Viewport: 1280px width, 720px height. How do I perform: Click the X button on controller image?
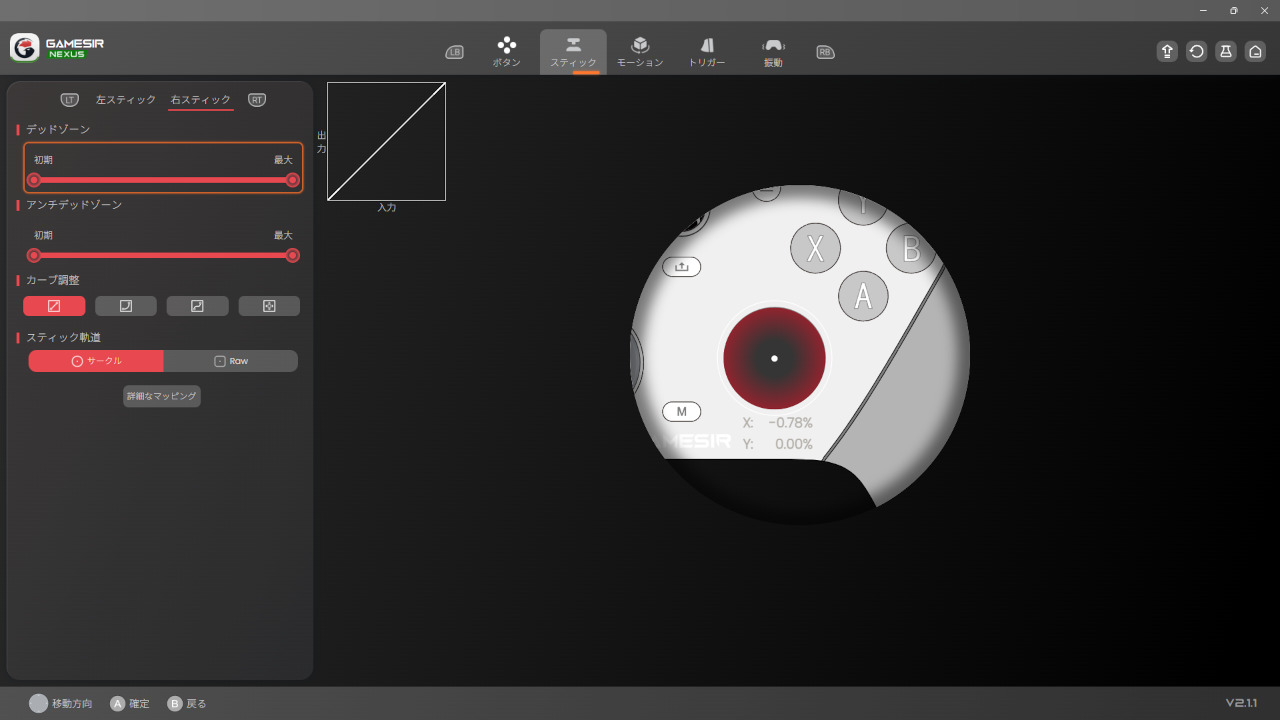coord(815,248)
